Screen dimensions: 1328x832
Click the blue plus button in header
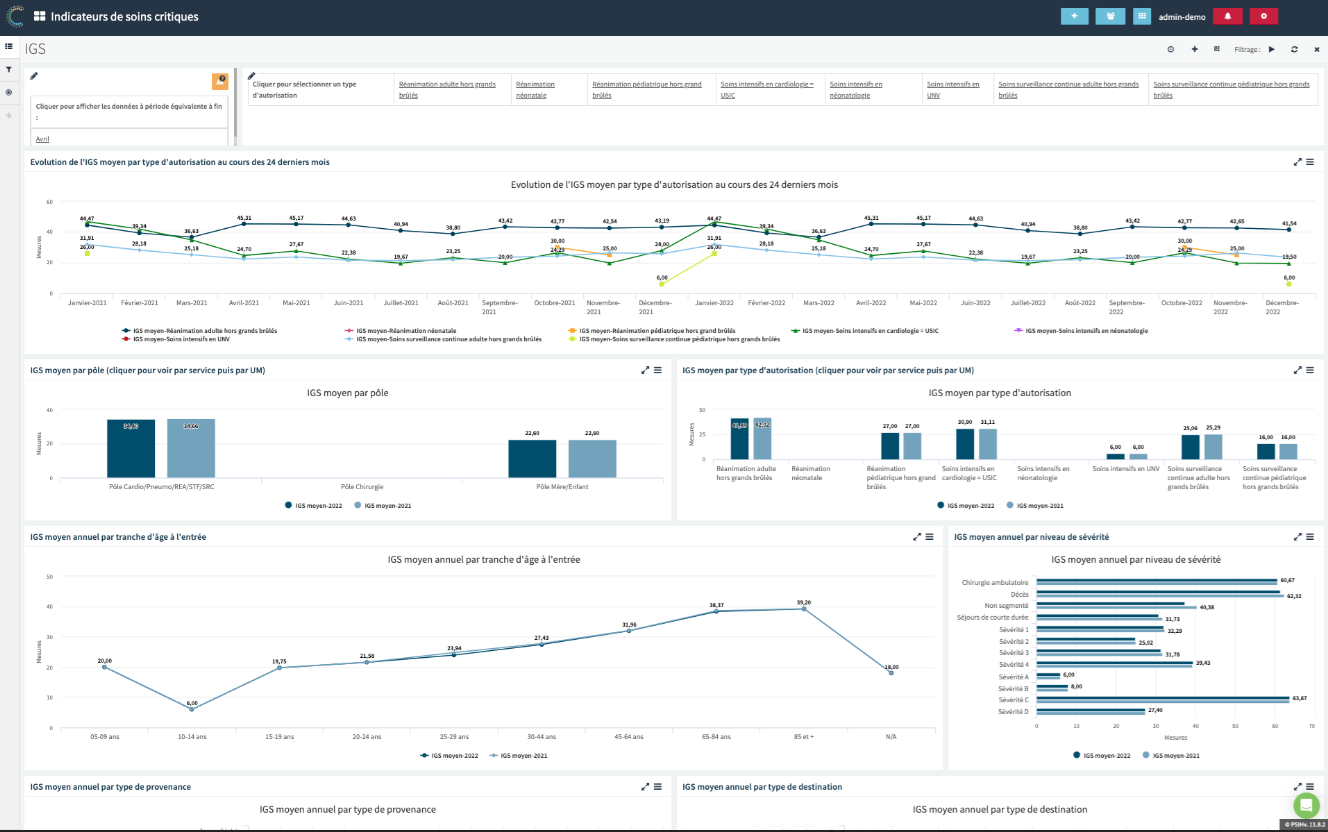[1075, 16]
